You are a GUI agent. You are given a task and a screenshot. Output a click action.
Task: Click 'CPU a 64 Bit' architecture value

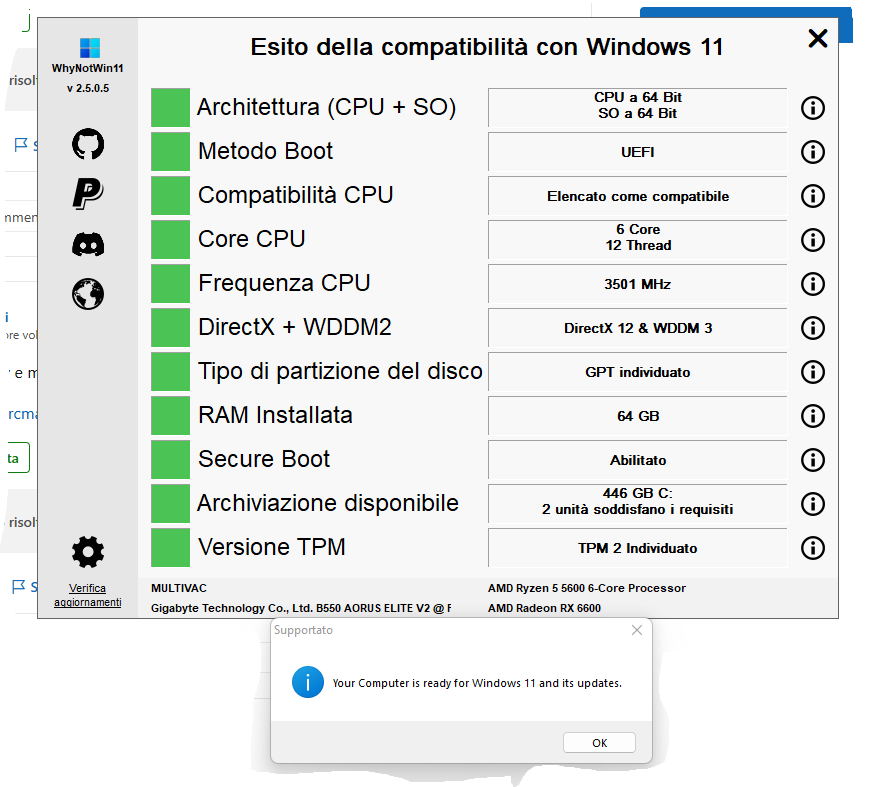point(638,97)
